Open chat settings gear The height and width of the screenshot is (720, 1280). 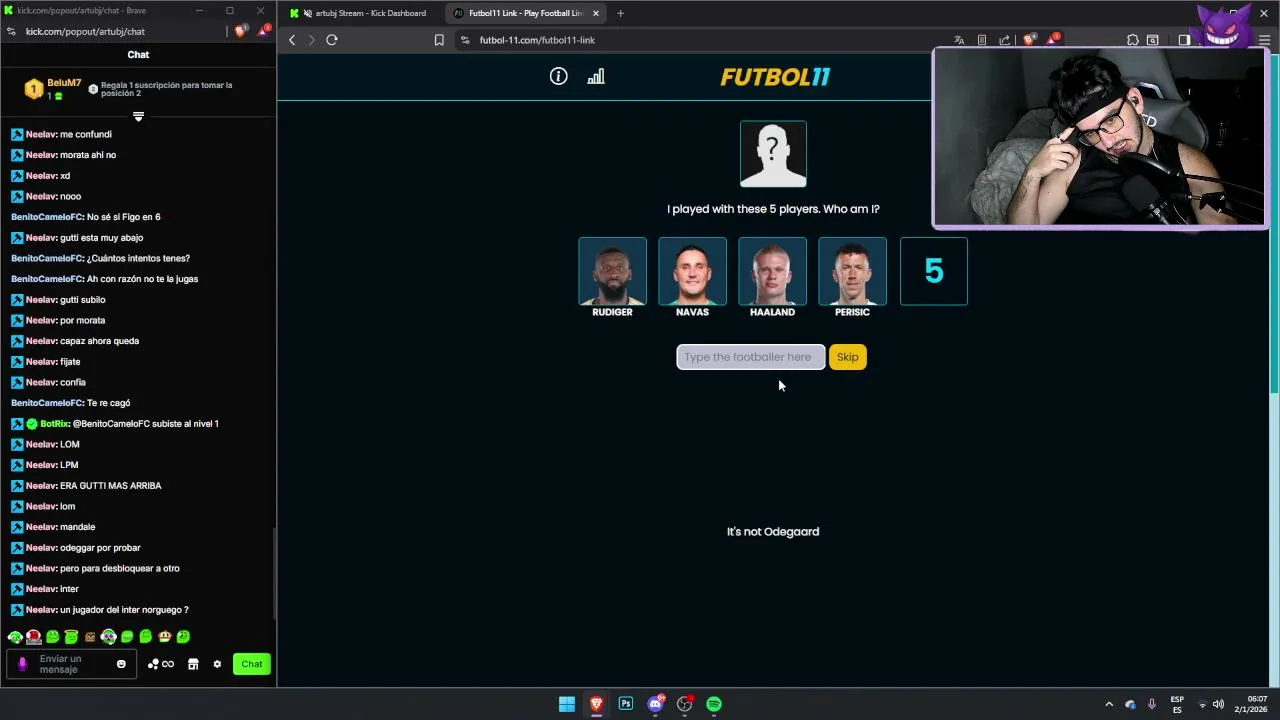217,664
